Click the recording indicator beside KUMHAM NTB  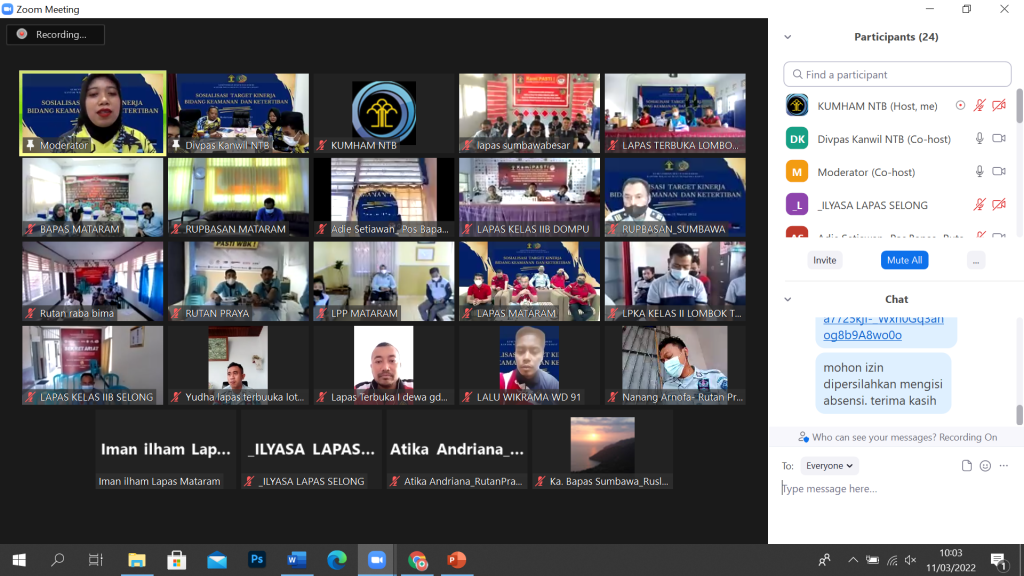(x=961, y=106)
